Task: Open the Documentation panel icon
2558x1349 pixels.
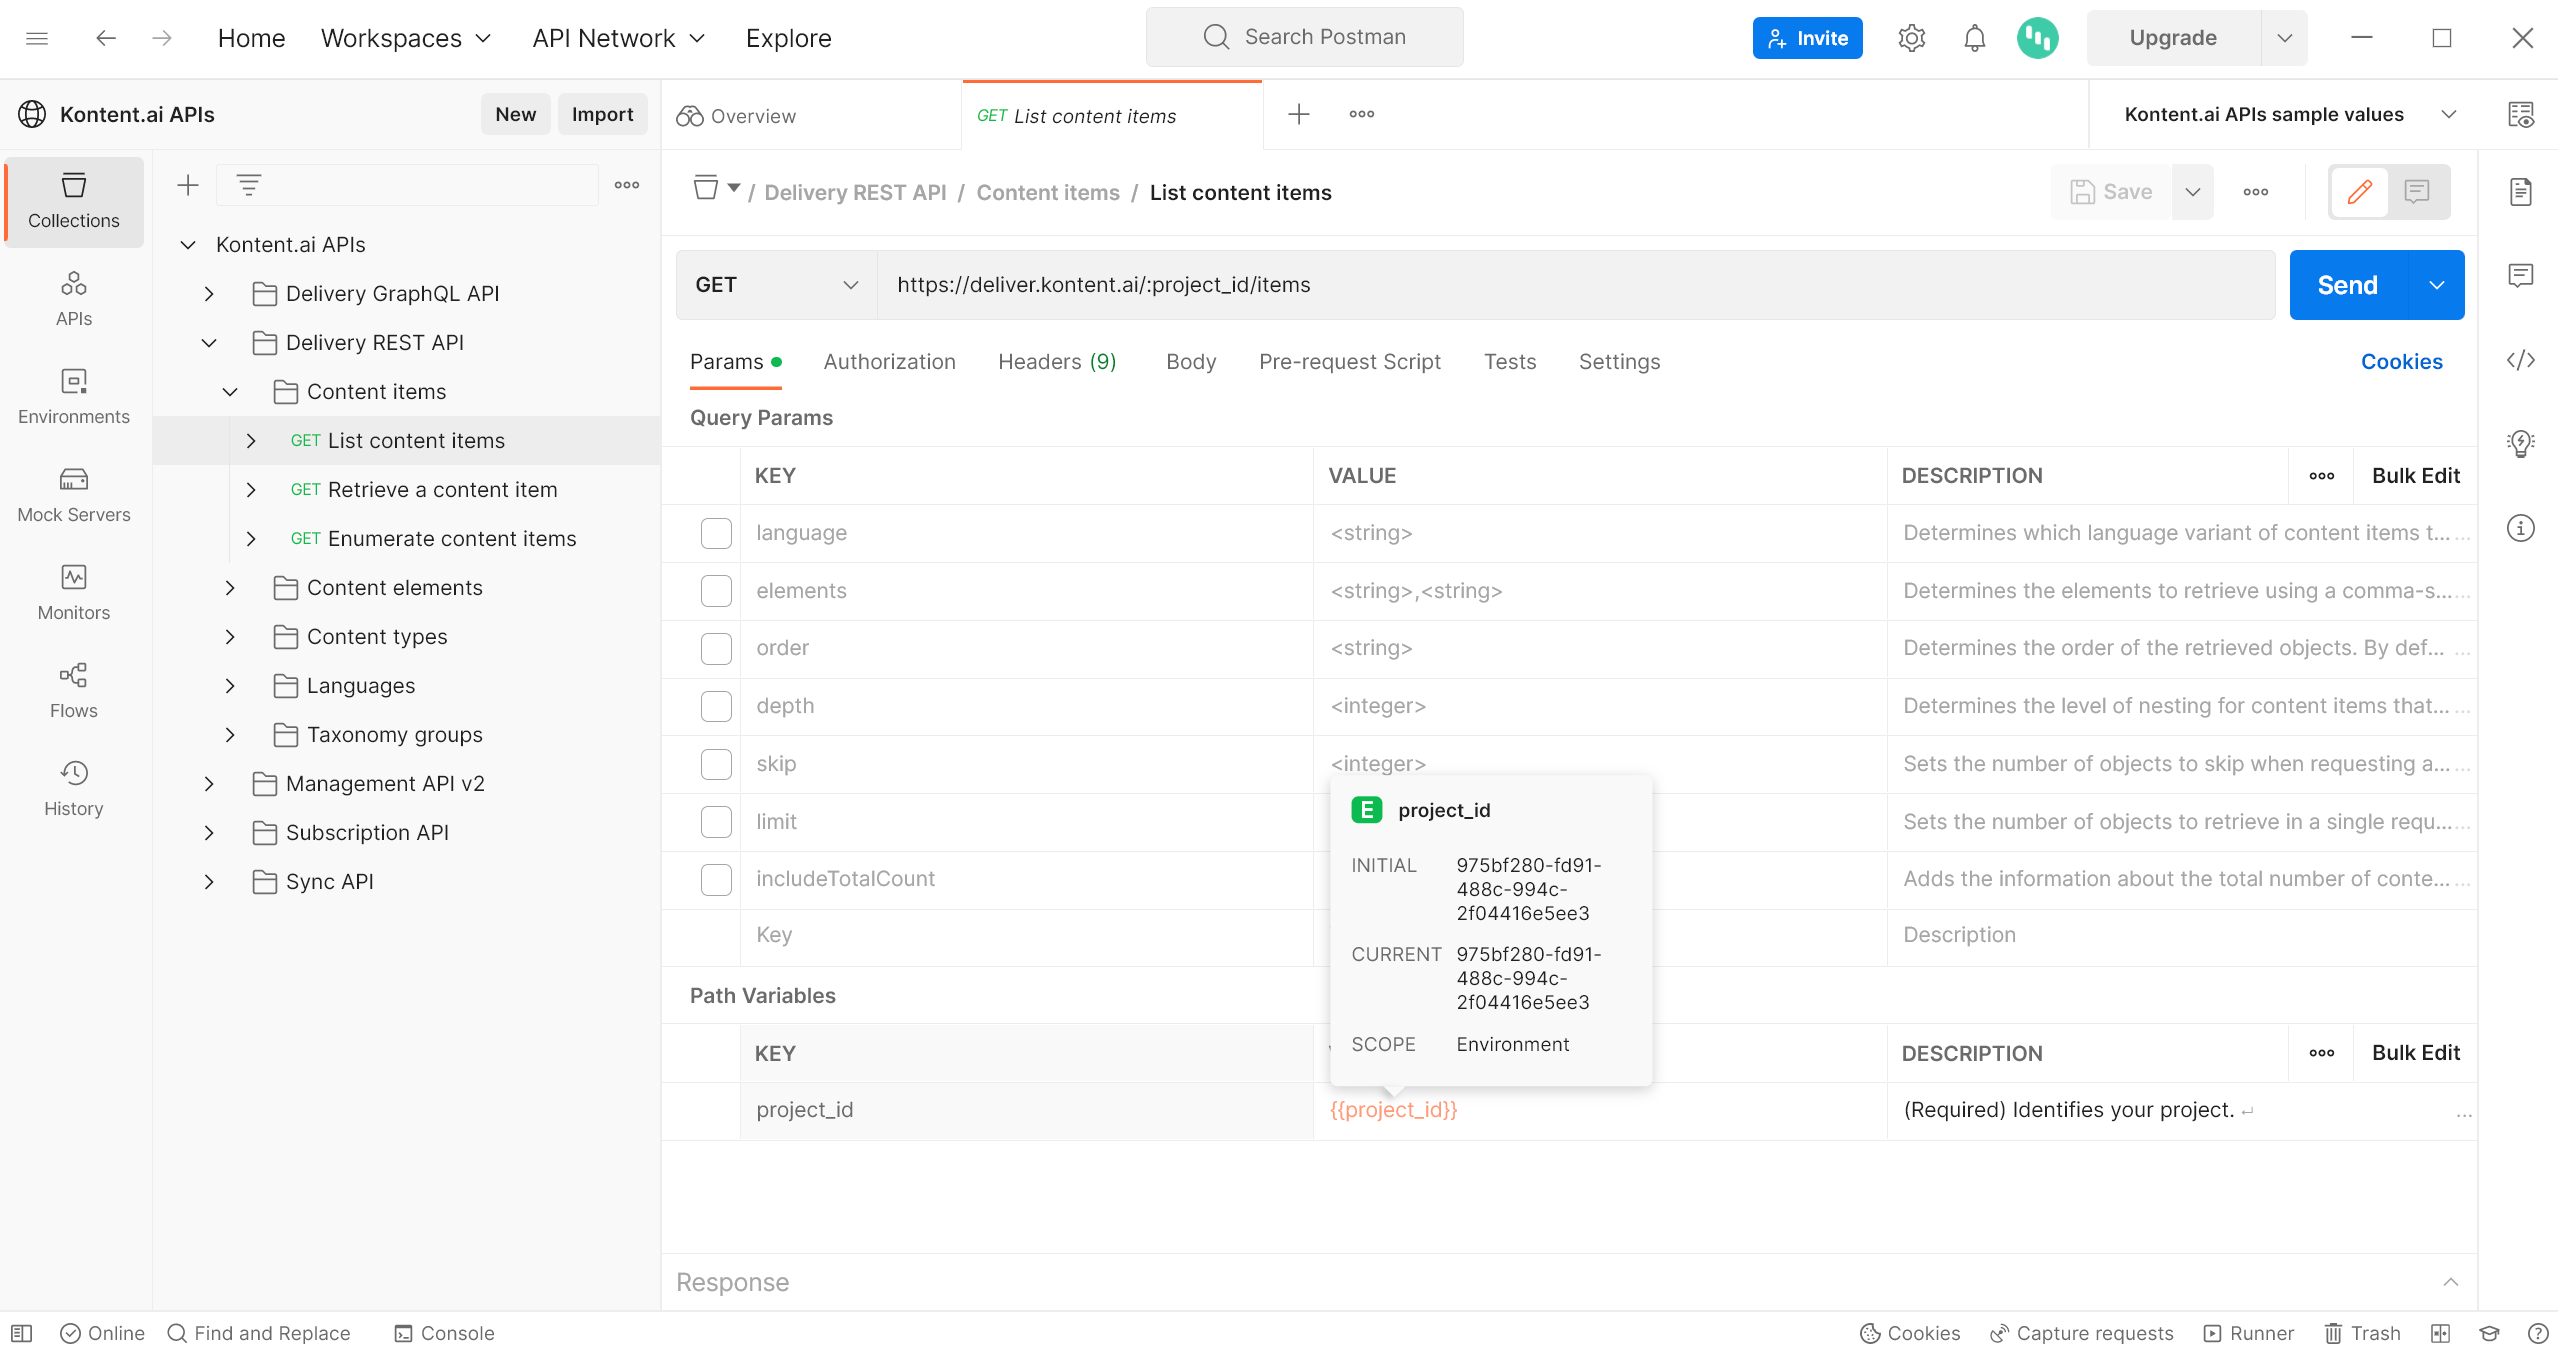Action: [2522, 192]
